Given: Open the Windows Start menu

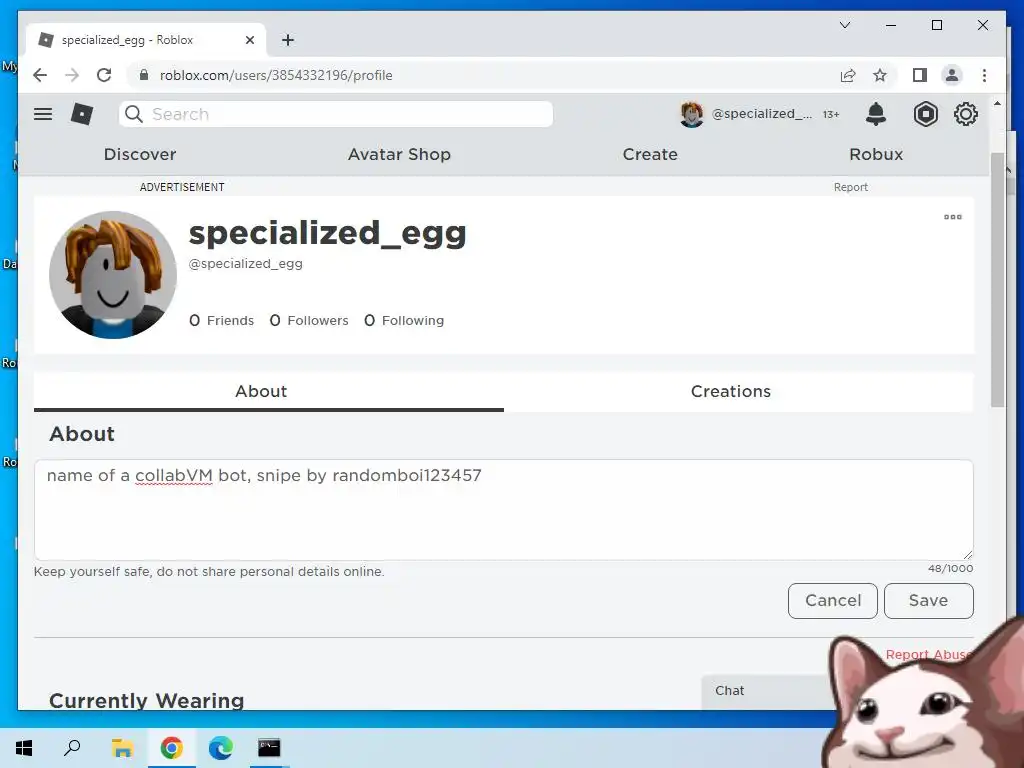Looking at the screenshot, I should point(24,748).
